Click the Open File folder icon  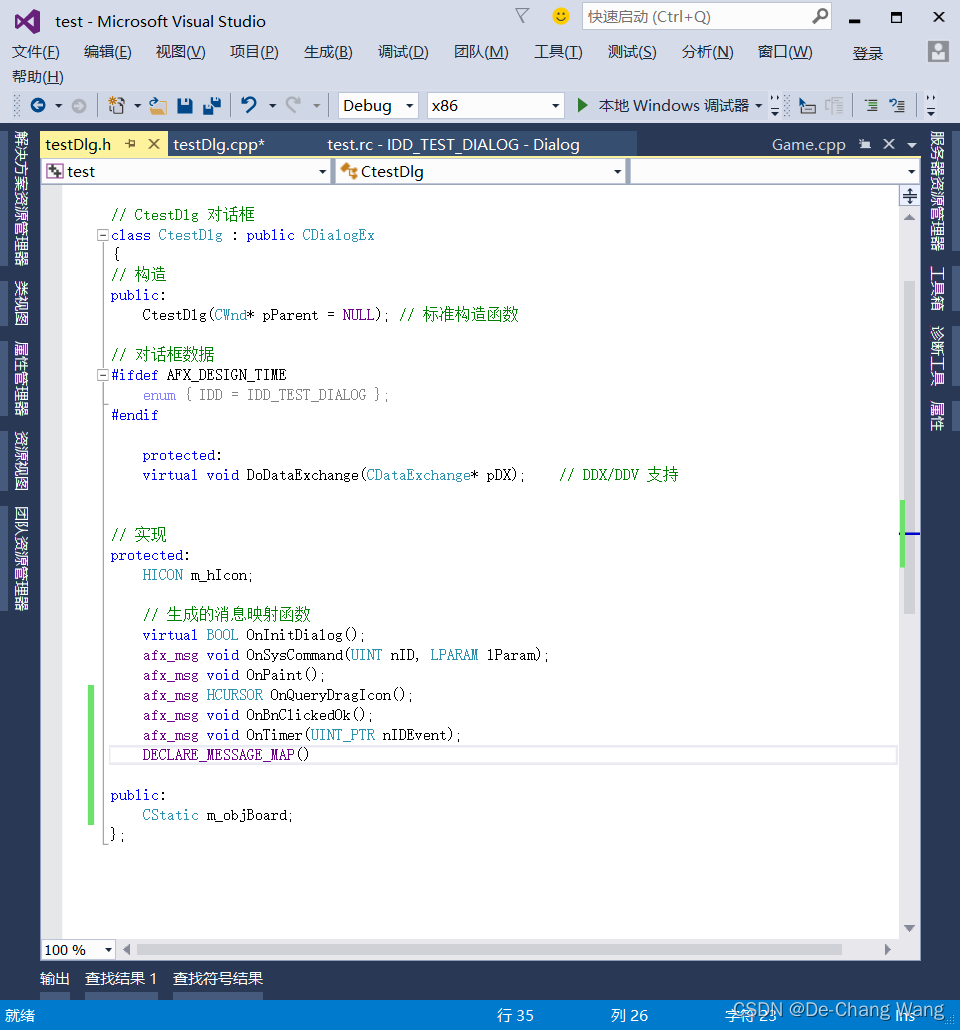[158, 106]
